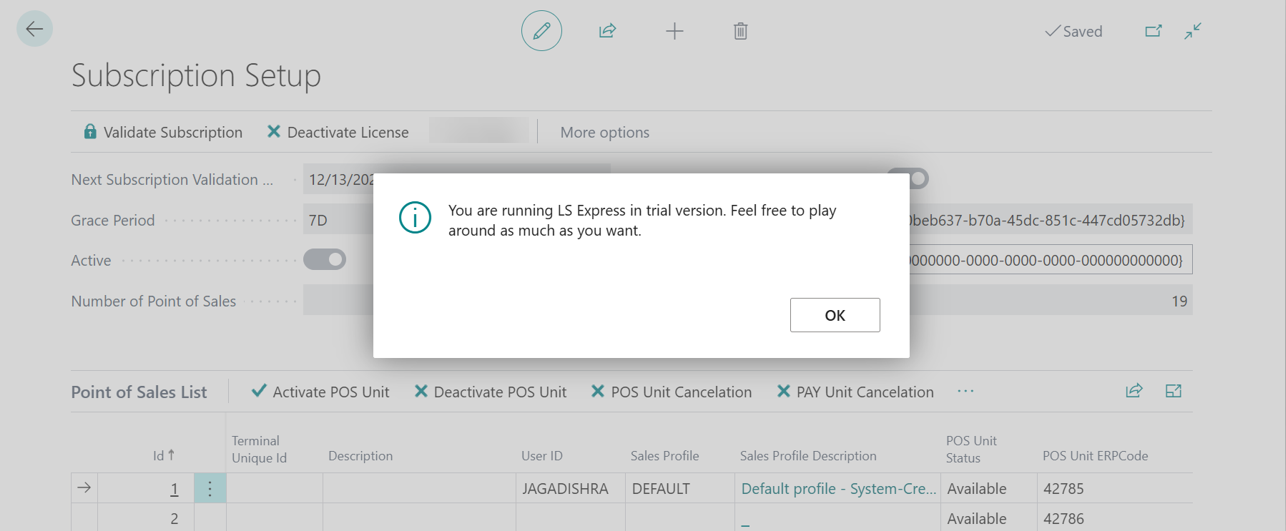Click POS Unit ERPCode column header
The width and height of the screenshot is (1286, 531).
[x=1095, y=456]
